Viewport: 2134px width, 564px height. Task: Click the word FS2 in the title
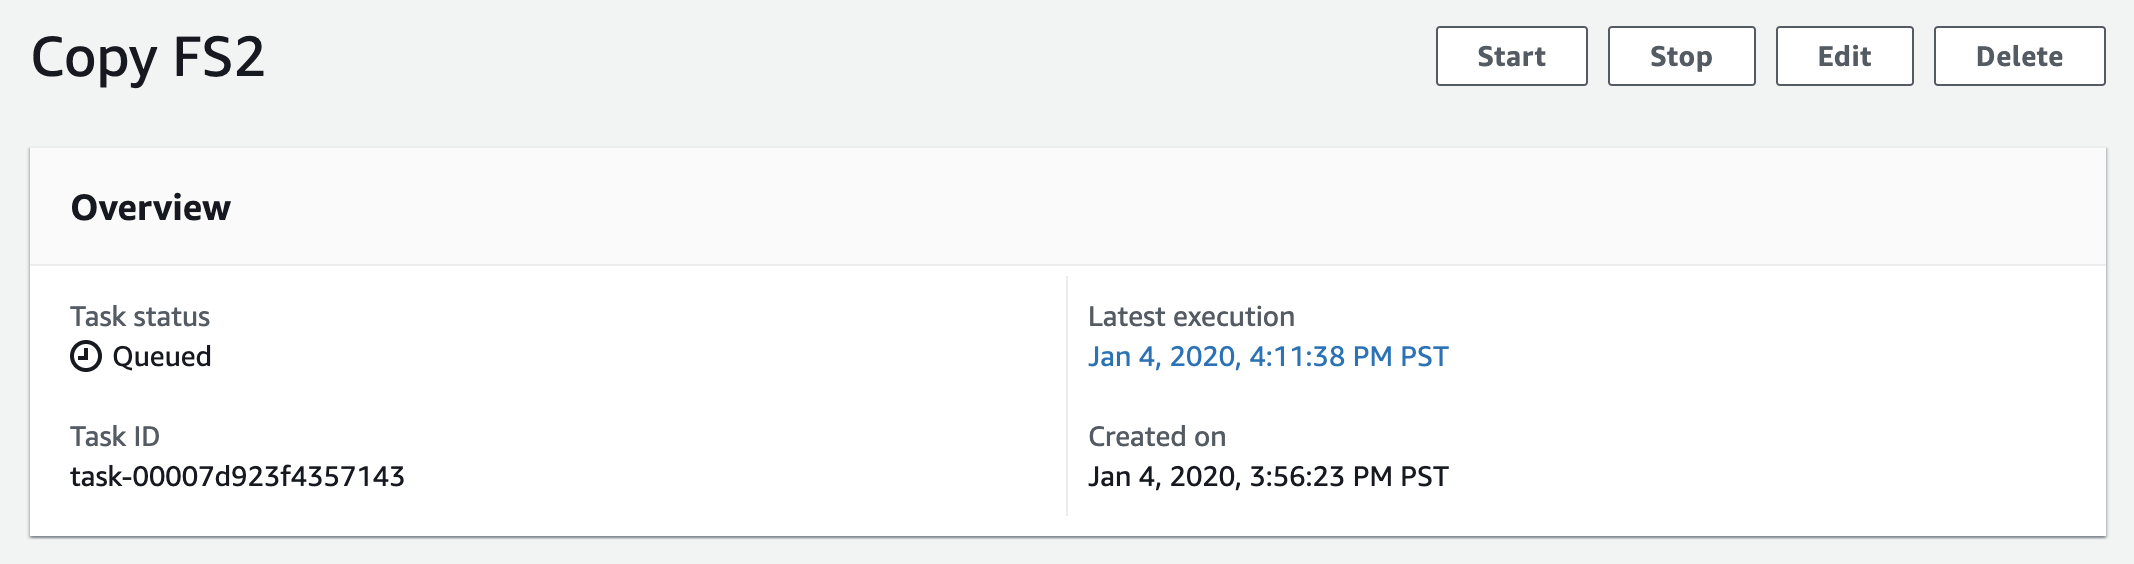219,57
